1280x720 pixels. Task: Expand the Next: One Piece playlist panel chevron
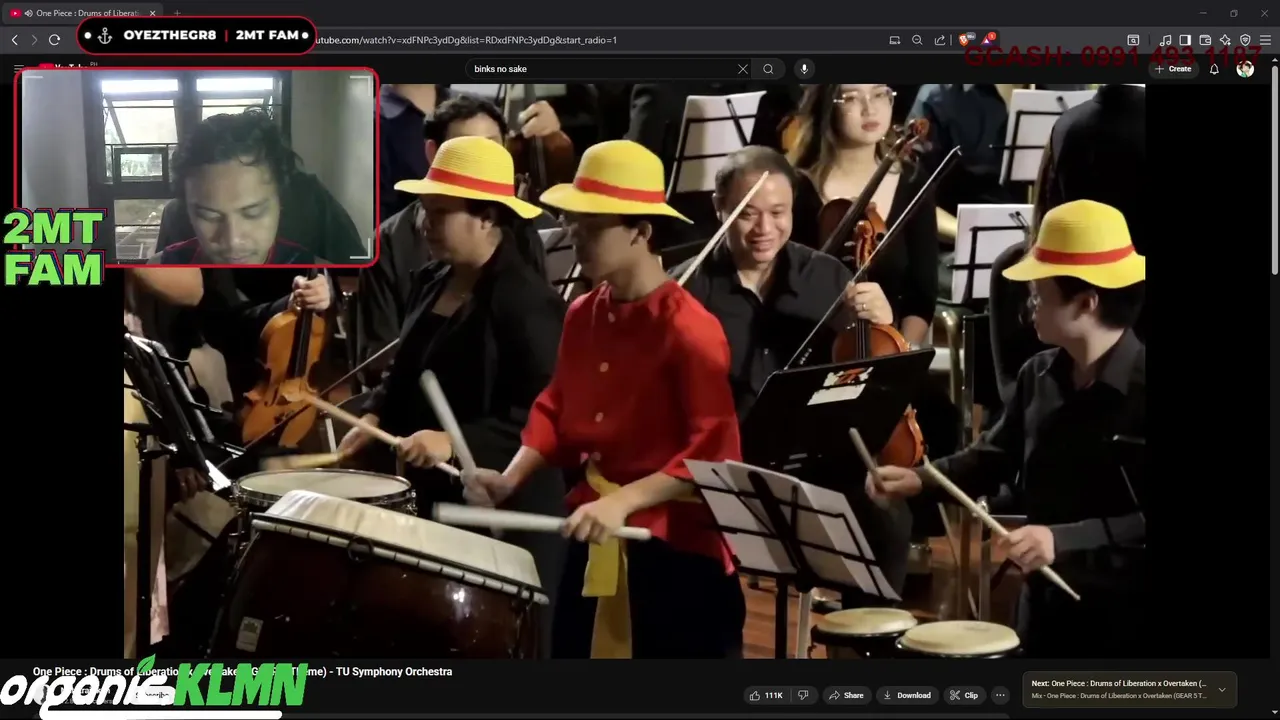(x=1221, y=690)
